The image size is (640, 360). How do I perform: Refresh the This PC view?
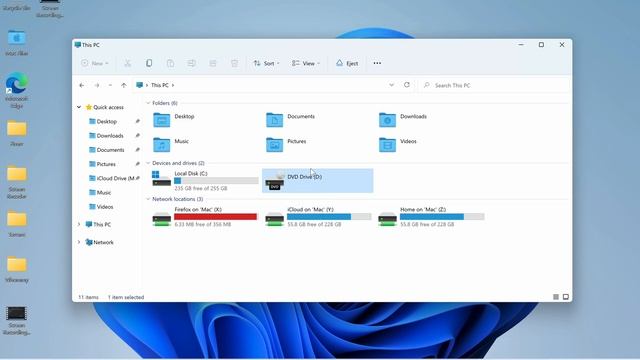tap(407, 85)
